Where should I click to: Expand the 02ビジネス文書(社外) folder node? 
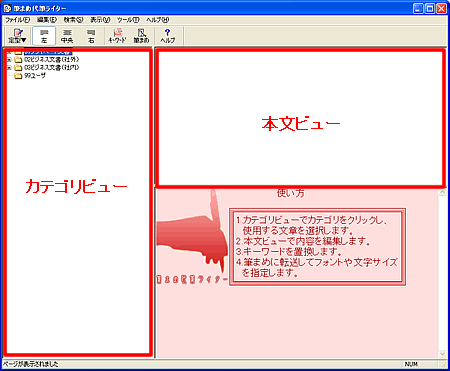click(9, 60)
